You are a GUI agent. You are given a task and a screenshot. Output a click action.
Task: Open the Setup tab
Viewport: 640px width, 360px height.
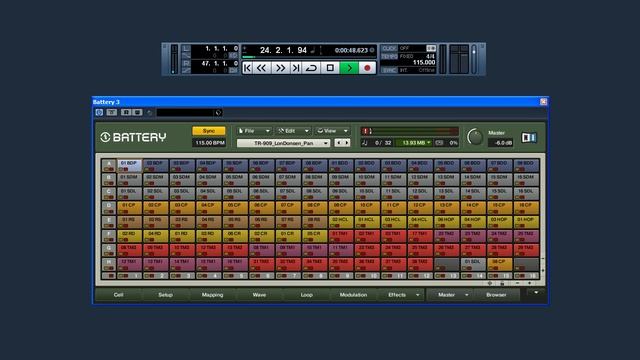(x=165, y=295)
